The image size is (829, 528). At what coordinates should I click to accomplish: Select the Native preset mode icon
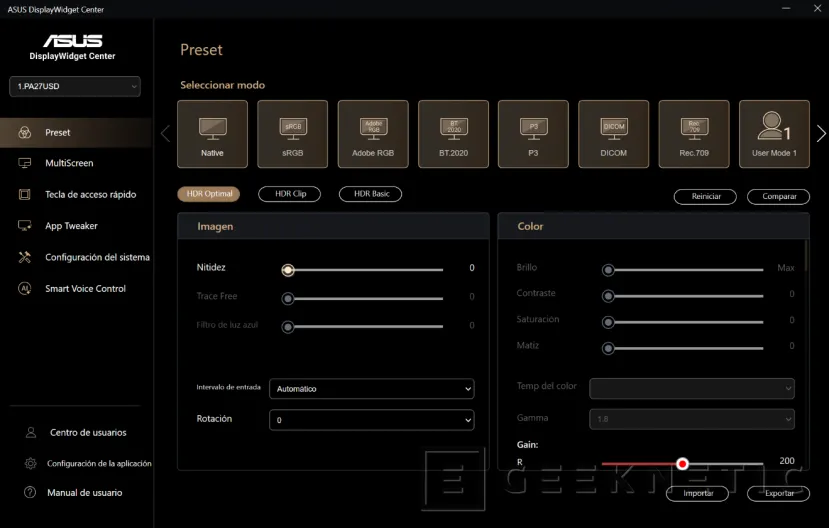tap(212, 134)
